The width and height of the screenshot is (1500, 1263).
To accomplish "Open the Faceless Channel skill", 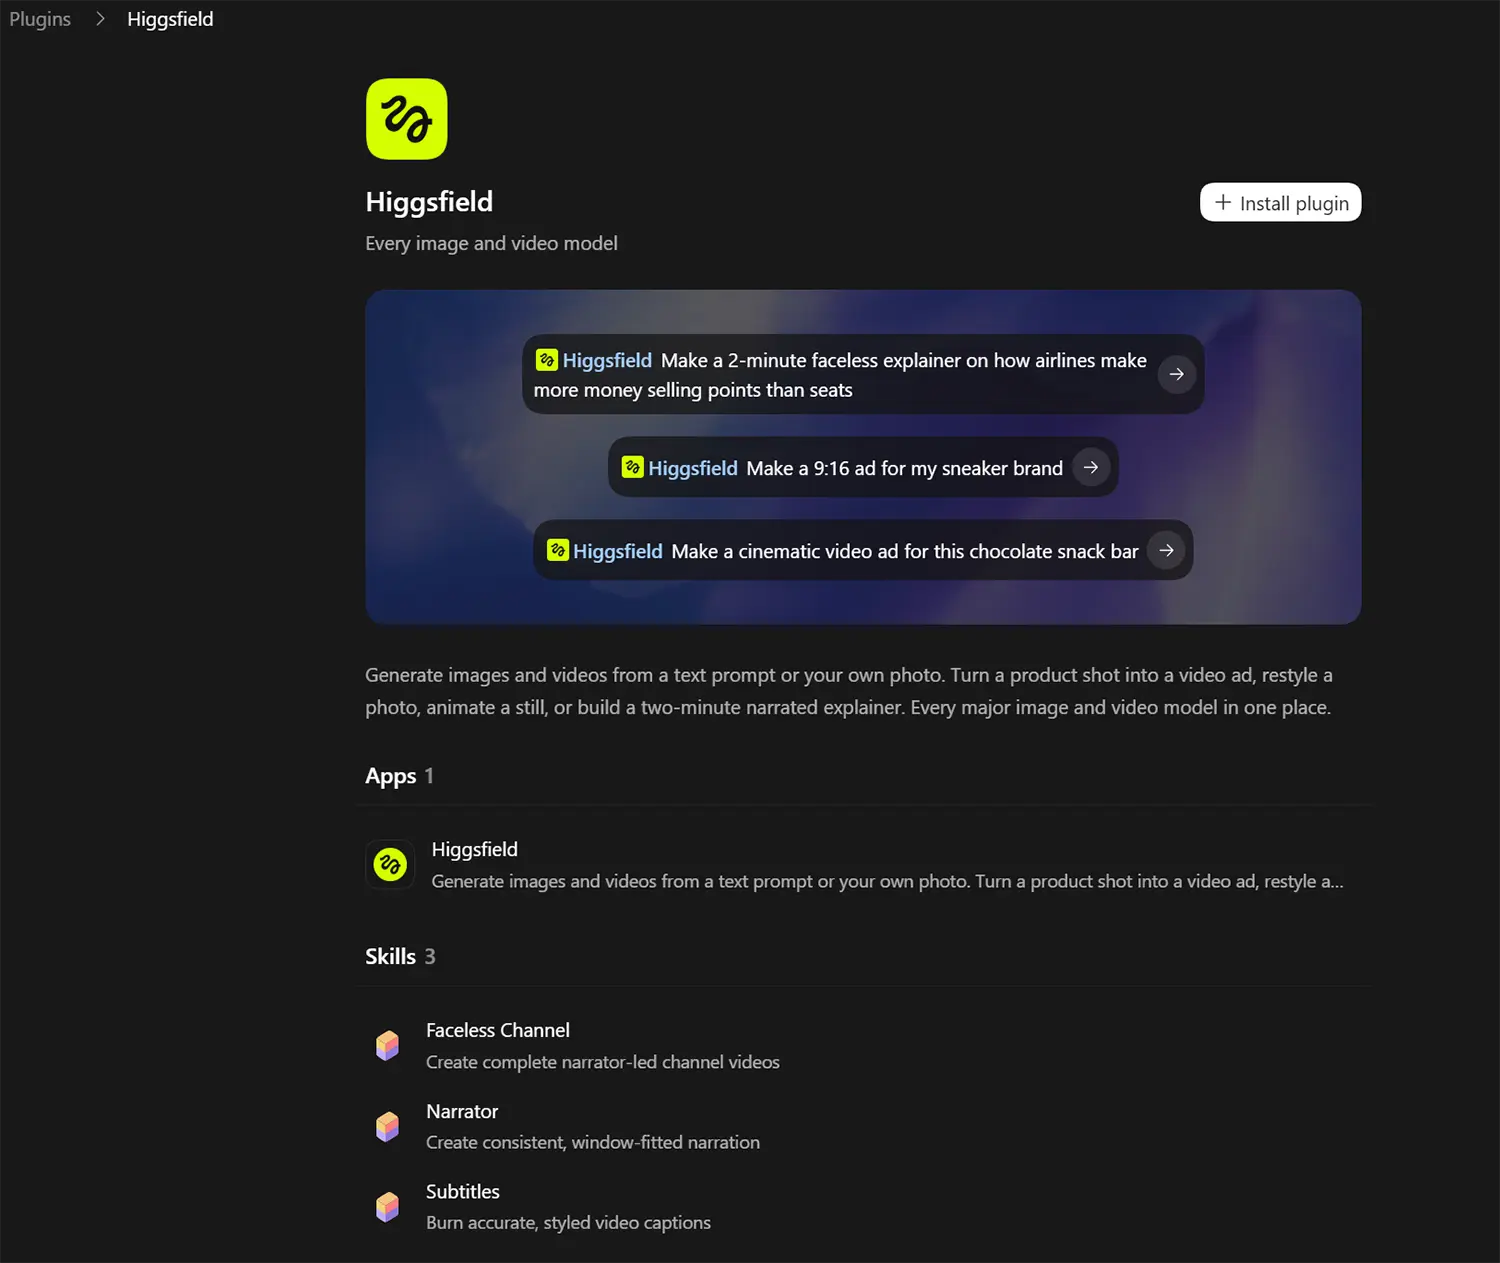I will tap(863, 1045).
